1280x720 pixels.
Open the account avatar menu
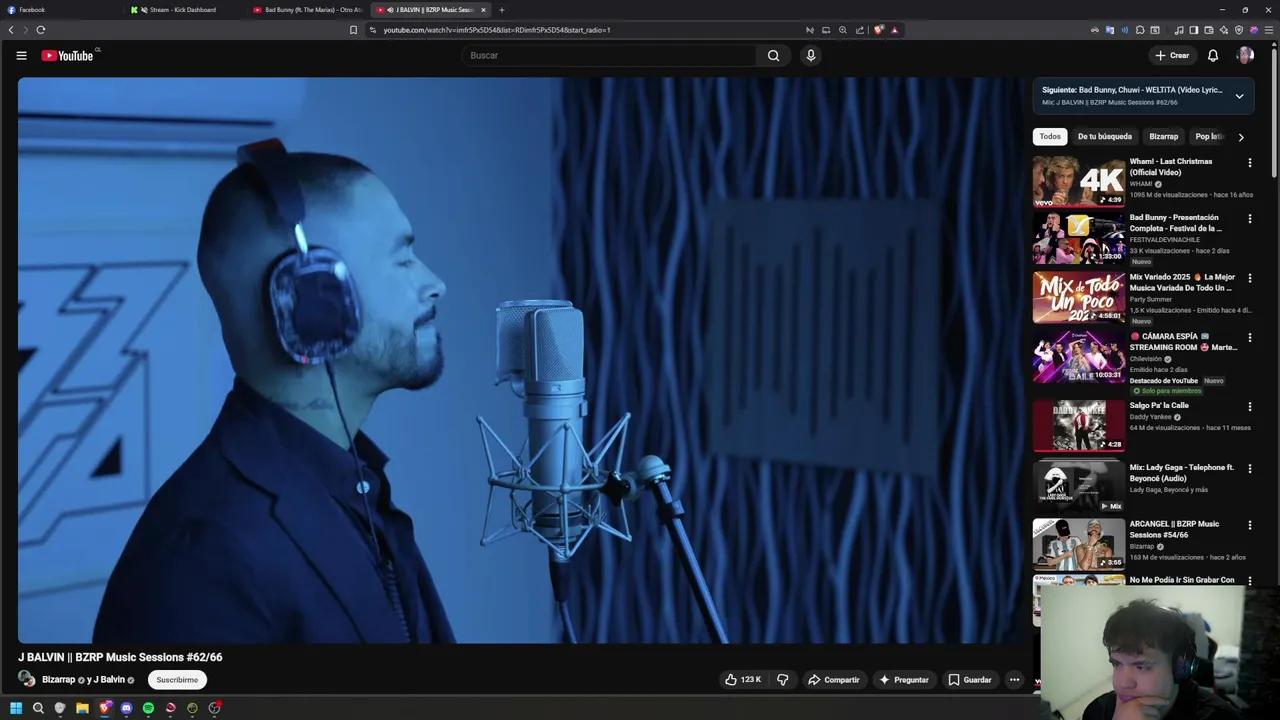pyautogui.click(x=1245, y=56)
